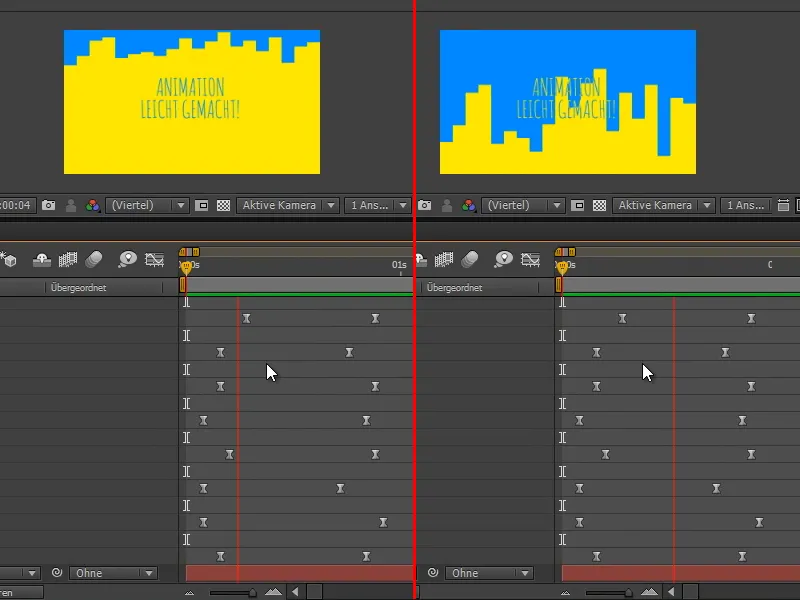800x600 pixels.
Task: Open Aktive Kamera dropdown in right viewer
Action: [x=663, y=205]
